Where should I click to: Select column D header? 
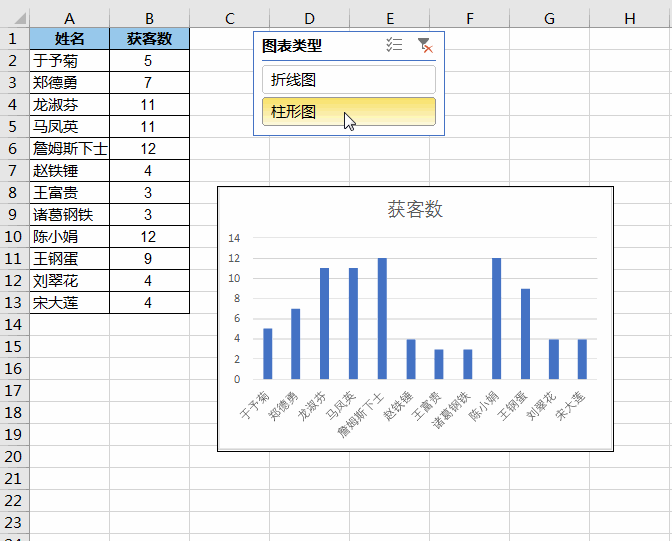click(309, 18)
